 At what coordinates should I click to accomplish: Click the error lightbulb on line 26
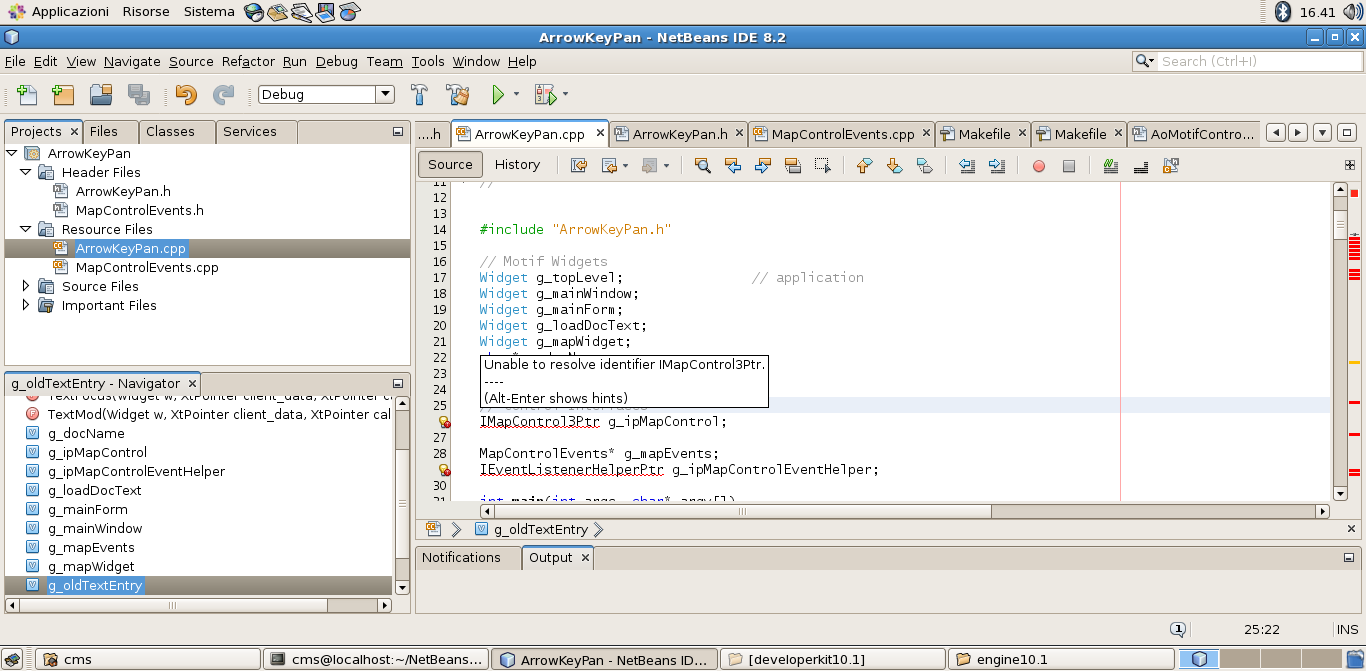445,422
